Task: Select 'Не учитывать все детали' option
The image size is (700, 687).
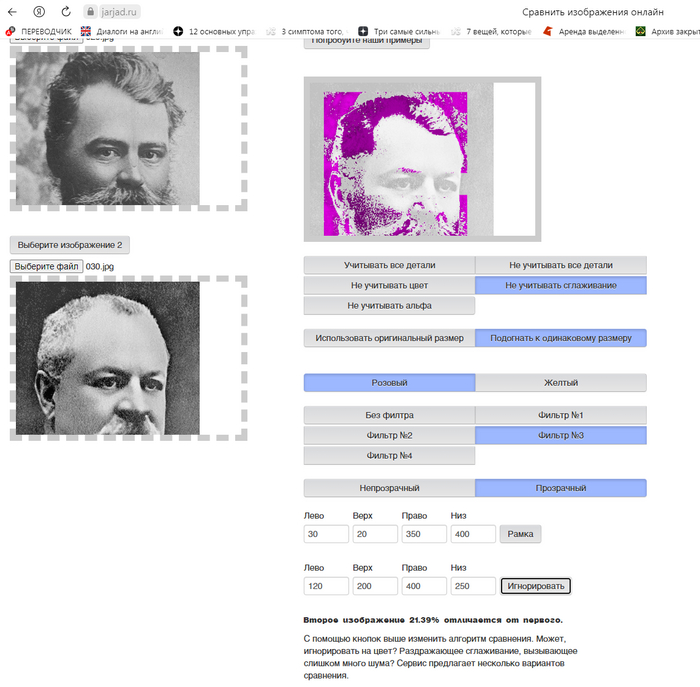Action: 561,265
